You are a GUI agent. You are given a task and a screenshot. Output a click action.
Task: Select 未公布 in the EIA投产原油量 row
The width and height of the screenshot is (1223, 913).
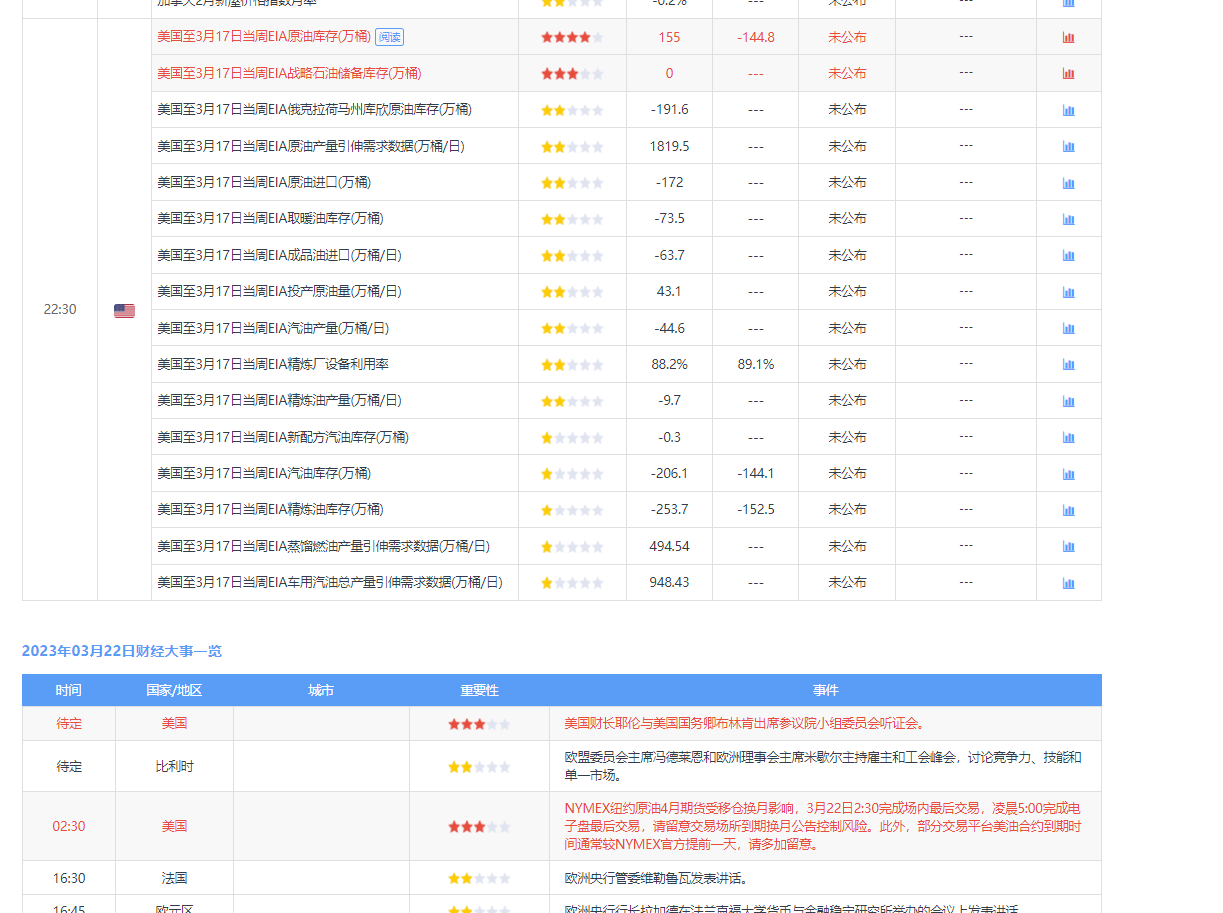[847, 291]
